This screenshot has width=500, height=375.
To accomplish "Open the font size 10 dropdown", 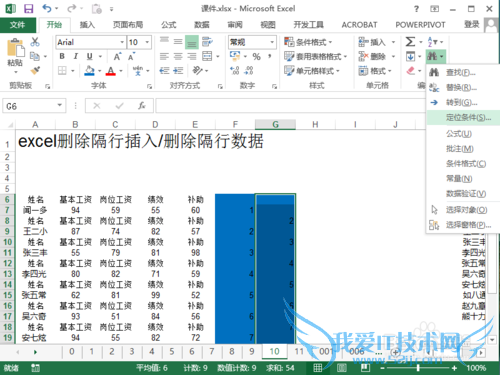I will 147,42.
